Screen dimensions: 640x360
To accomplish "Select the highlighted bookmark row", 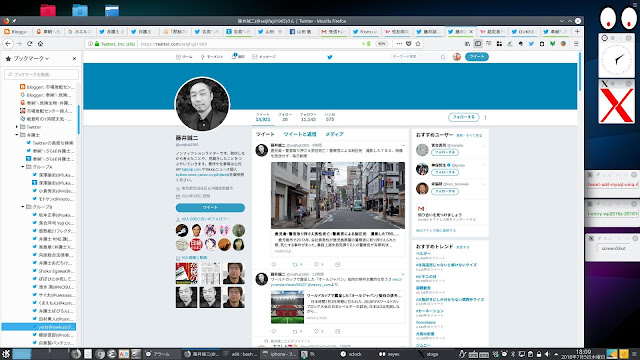I will click(x=39, y=327).
